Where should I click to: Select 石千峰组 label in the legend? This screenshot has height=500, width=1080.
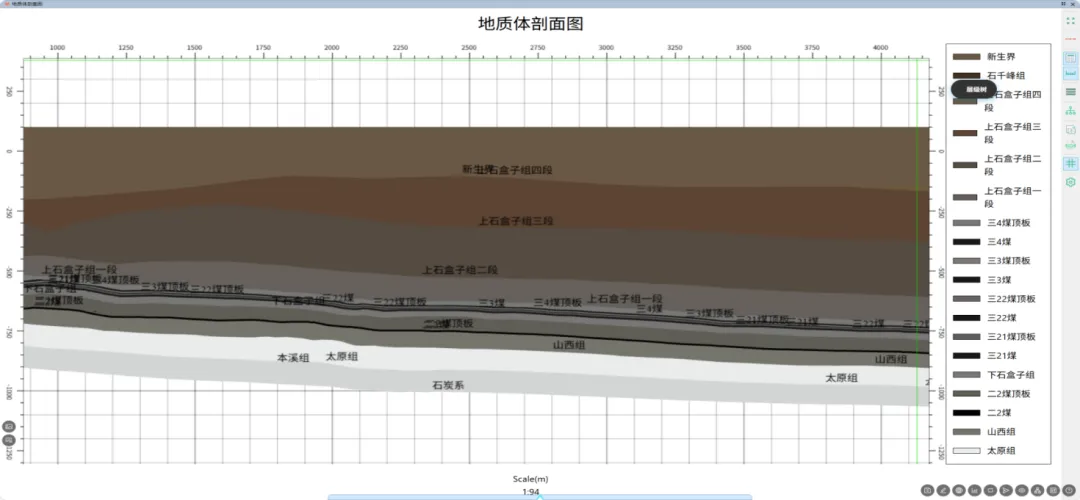[x=1006, y=76]
